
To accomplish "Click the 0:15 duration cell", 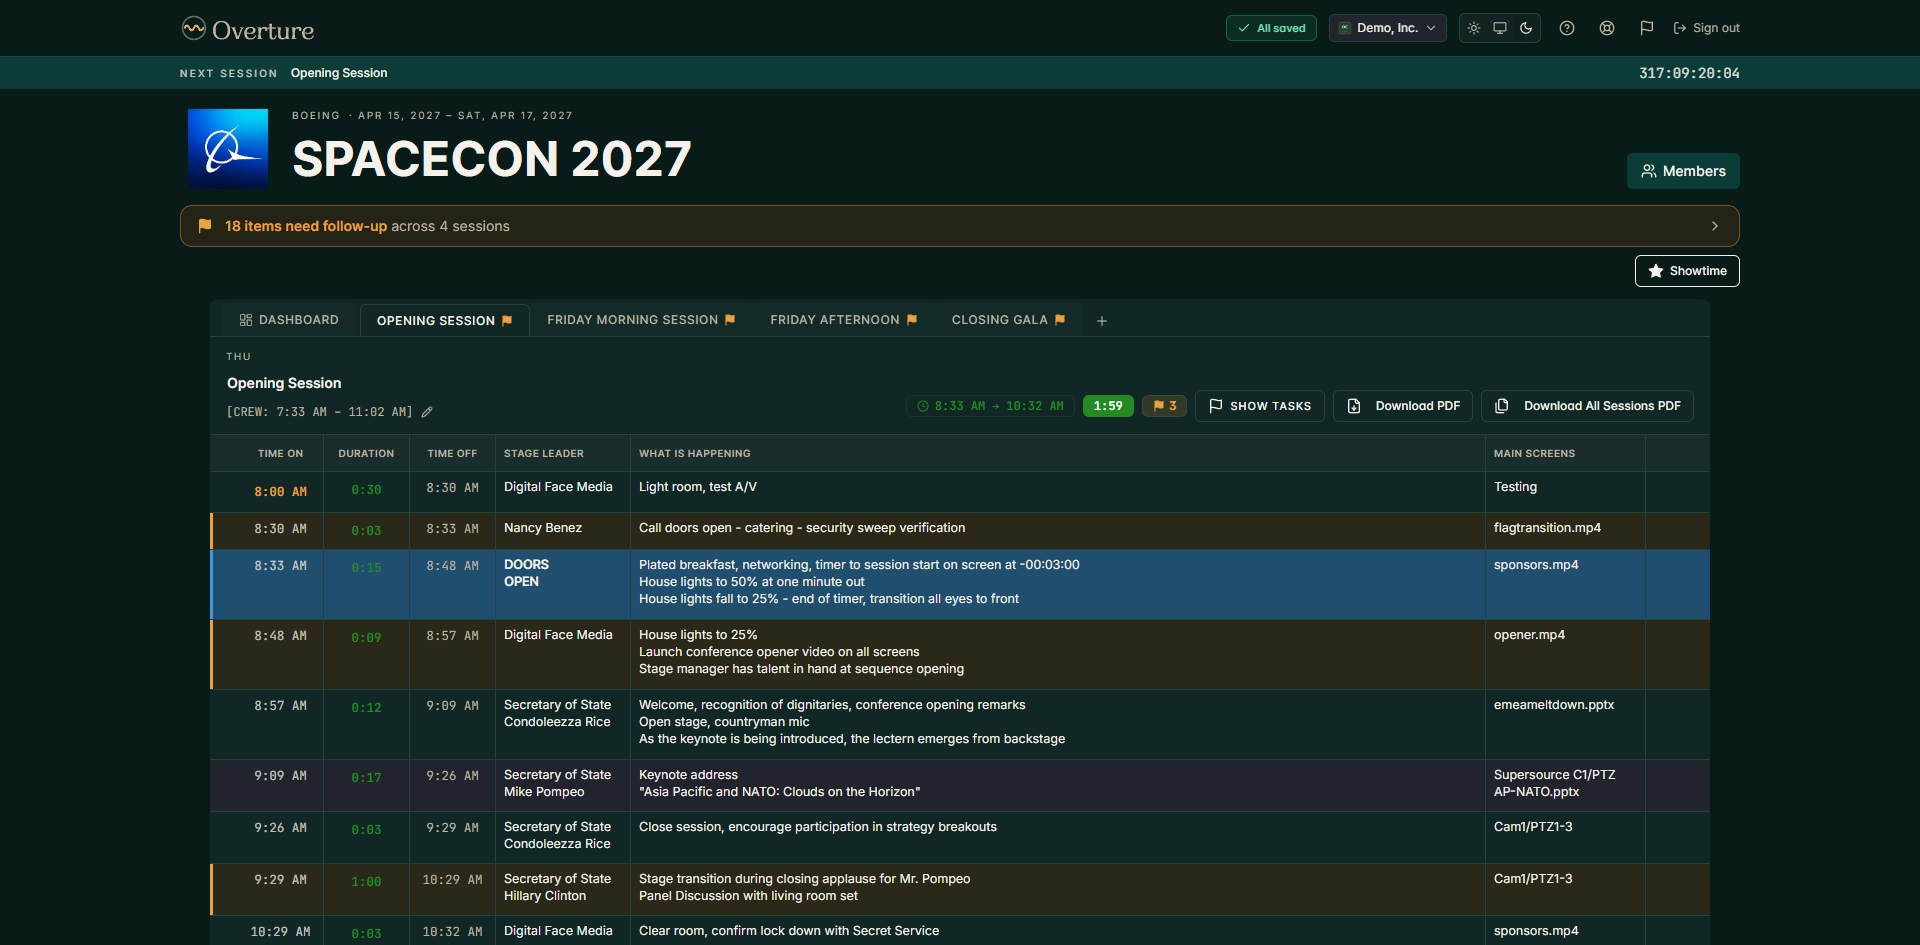I will pyautogui.click(x=366, y=585).
